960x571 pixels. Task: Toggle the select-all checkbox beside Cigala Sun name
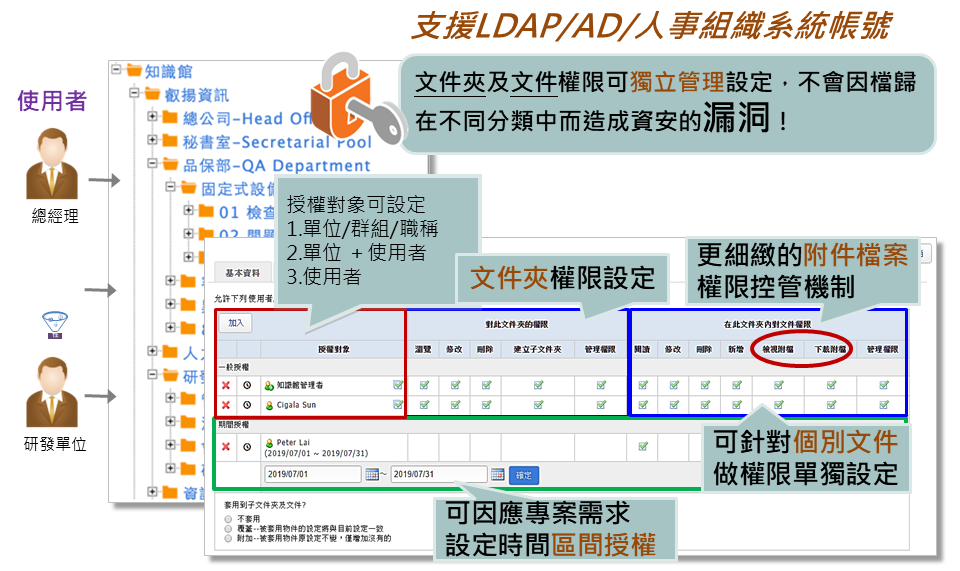point(398,404)
